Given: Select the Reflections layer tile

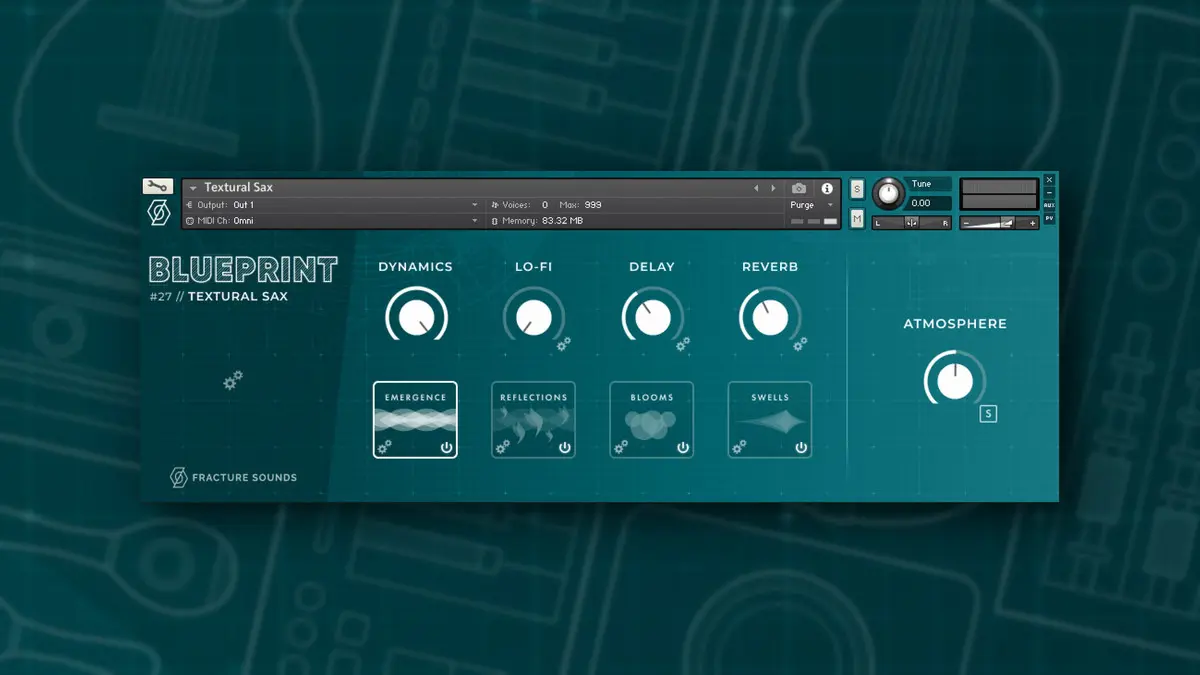Looking at the screenshot, I should click(533, 420).
